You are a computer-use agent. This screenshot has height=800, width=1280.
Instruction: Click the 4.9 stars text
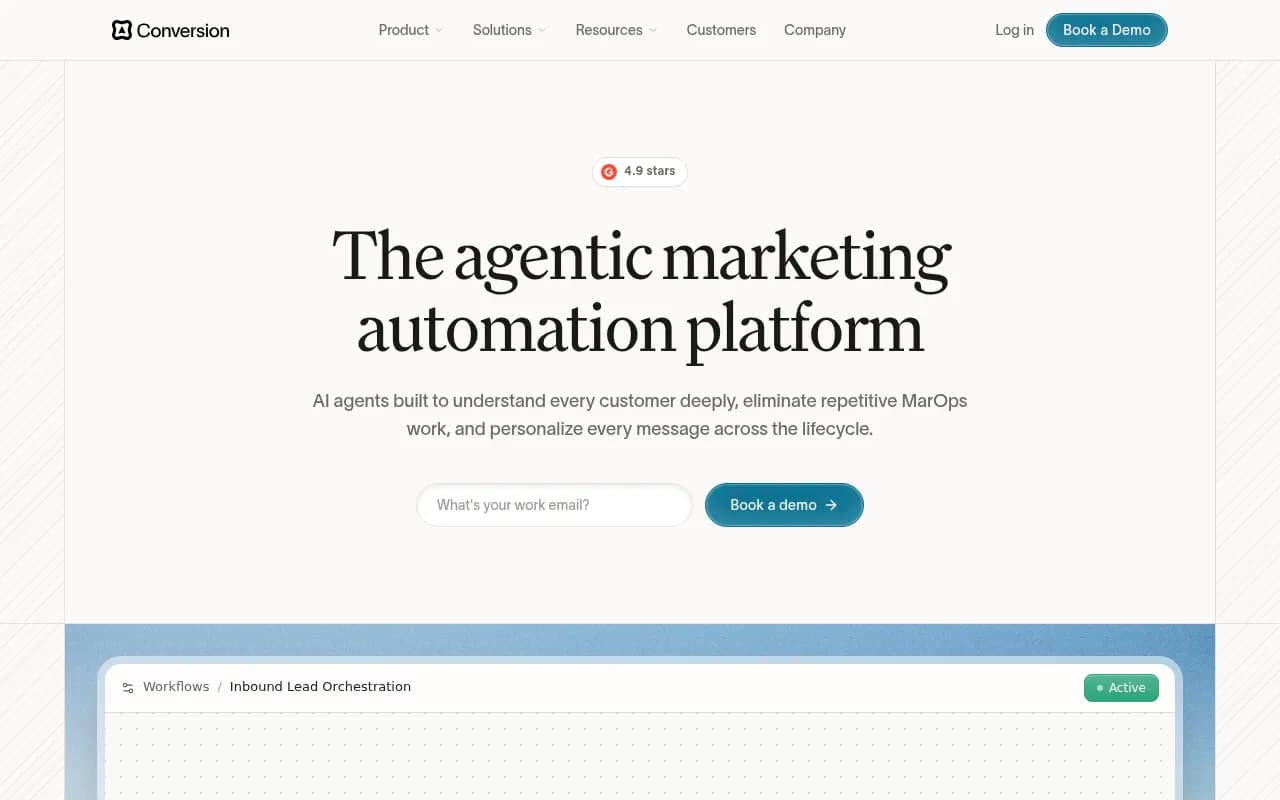click(x=650, y=171)
